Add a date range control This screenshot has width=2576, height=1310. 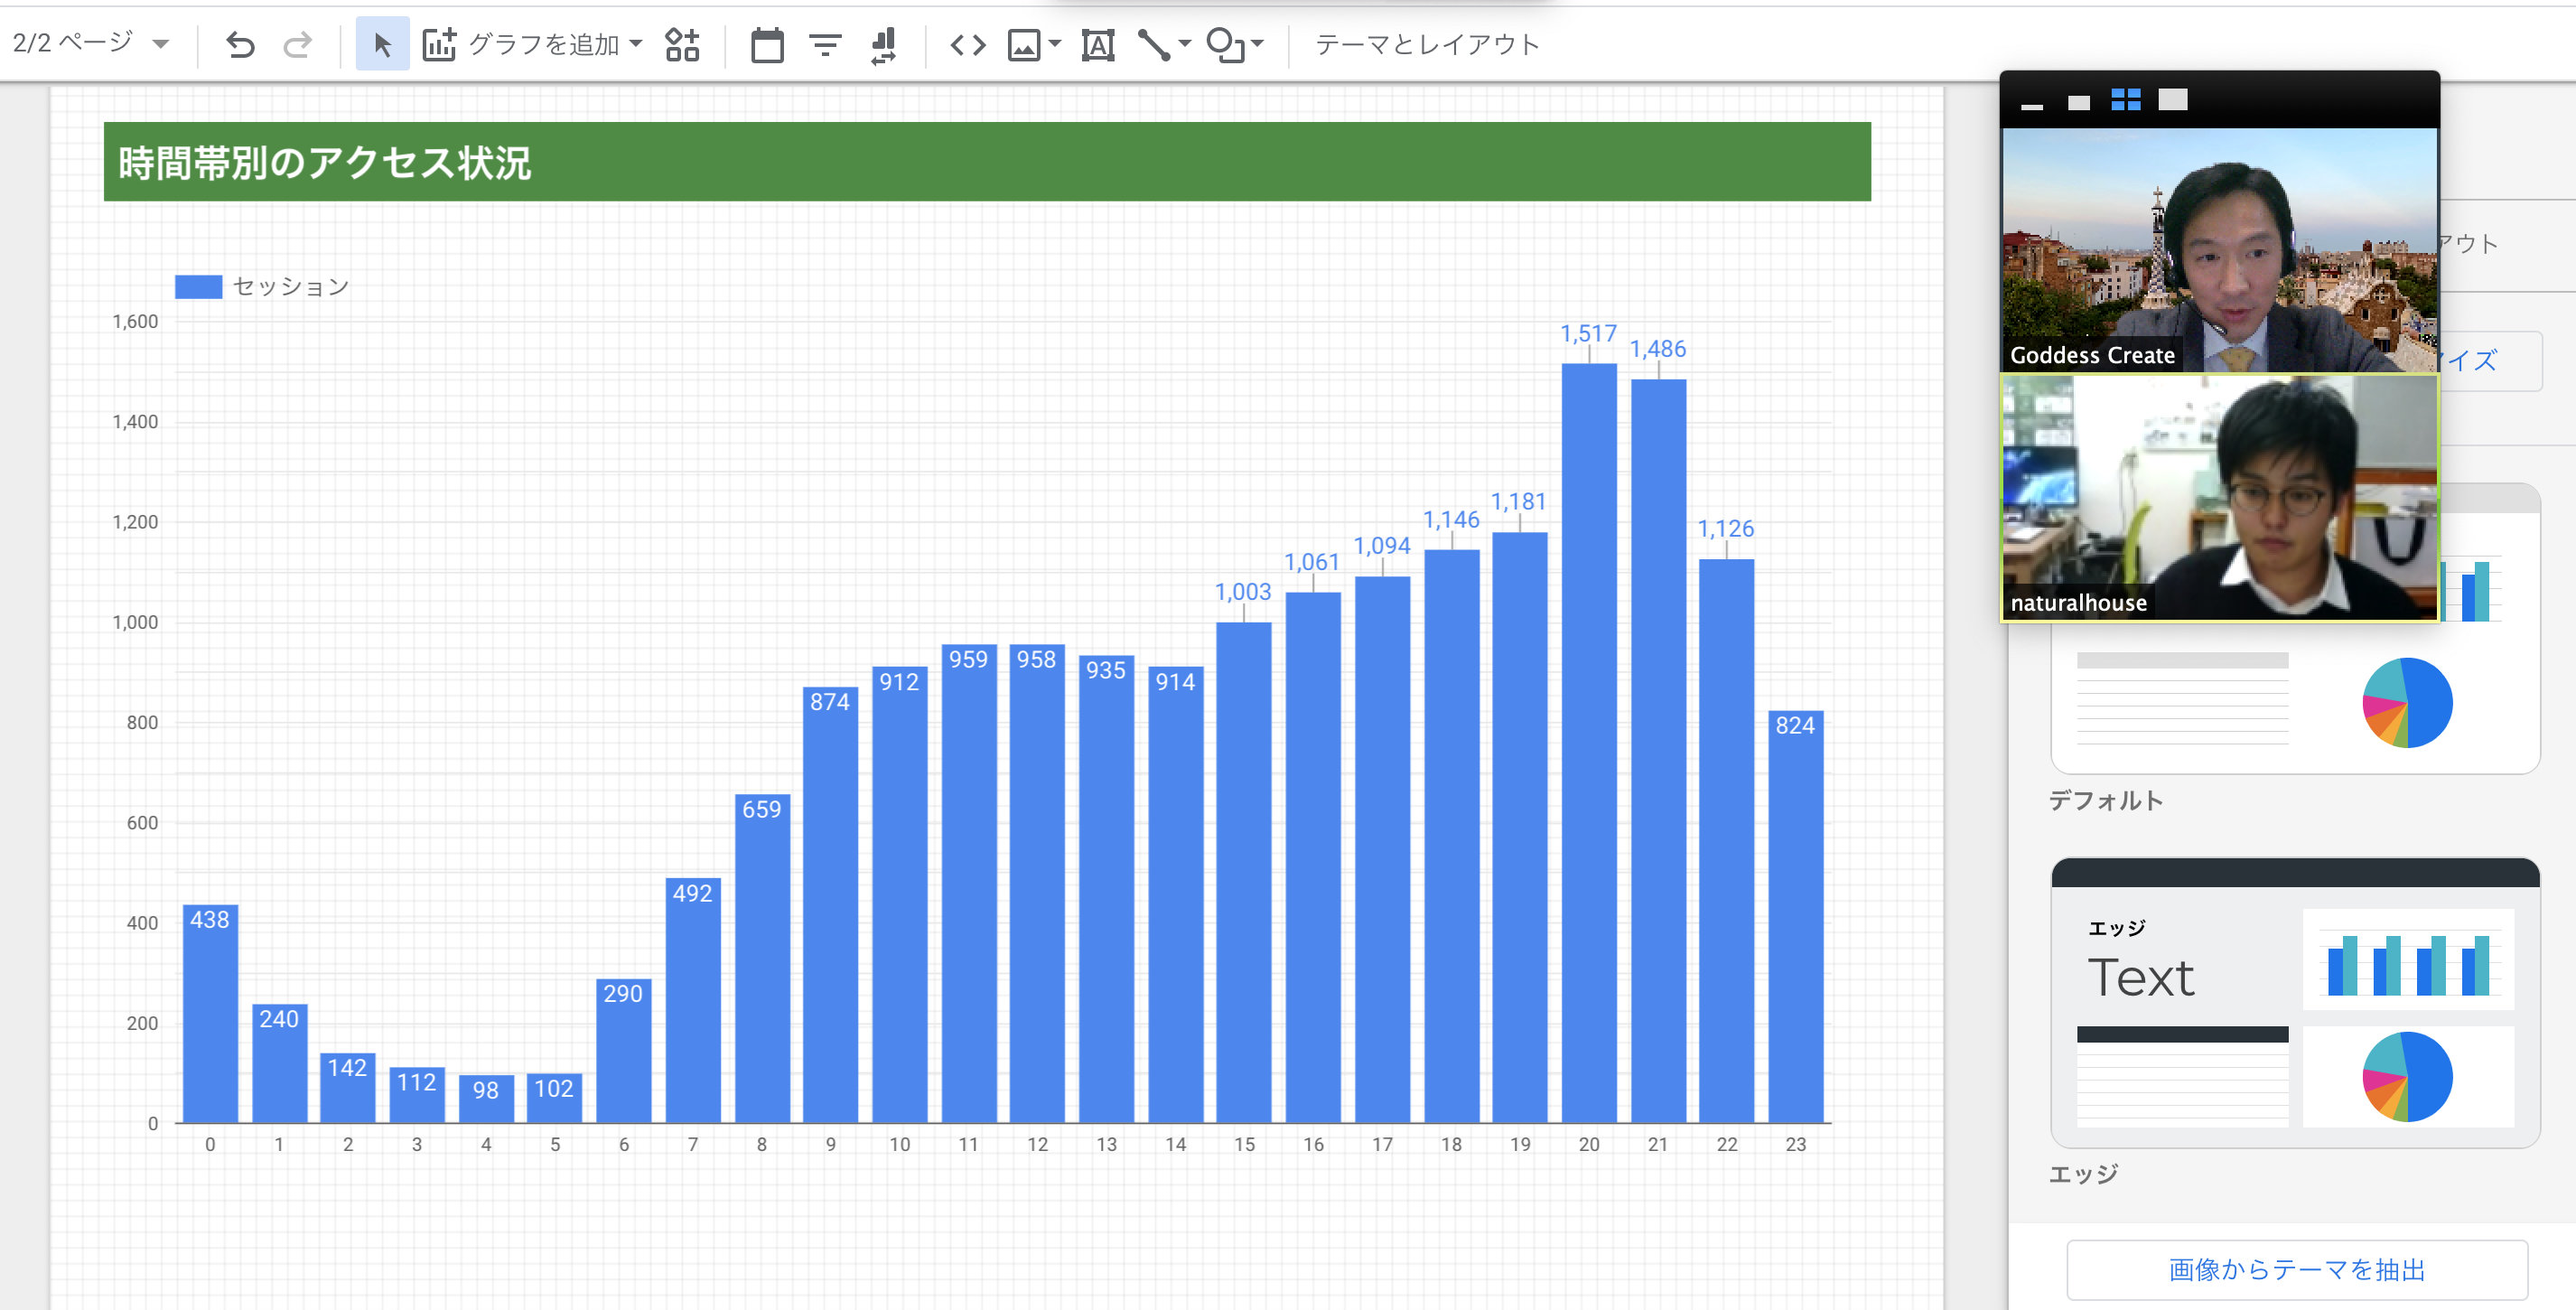coord(767,44)
